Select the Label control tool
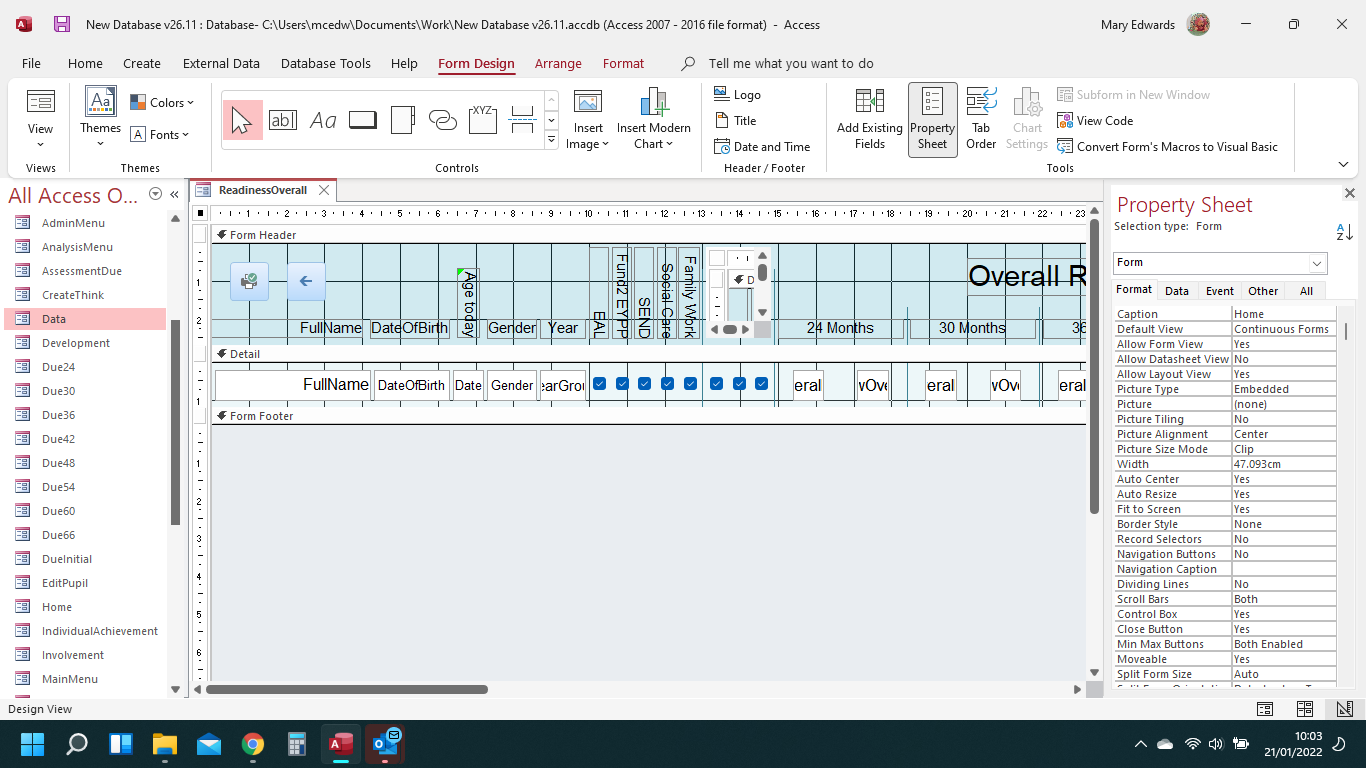Image resolution: width=1366 pixels, height=768 pixels. coord(323,120)
